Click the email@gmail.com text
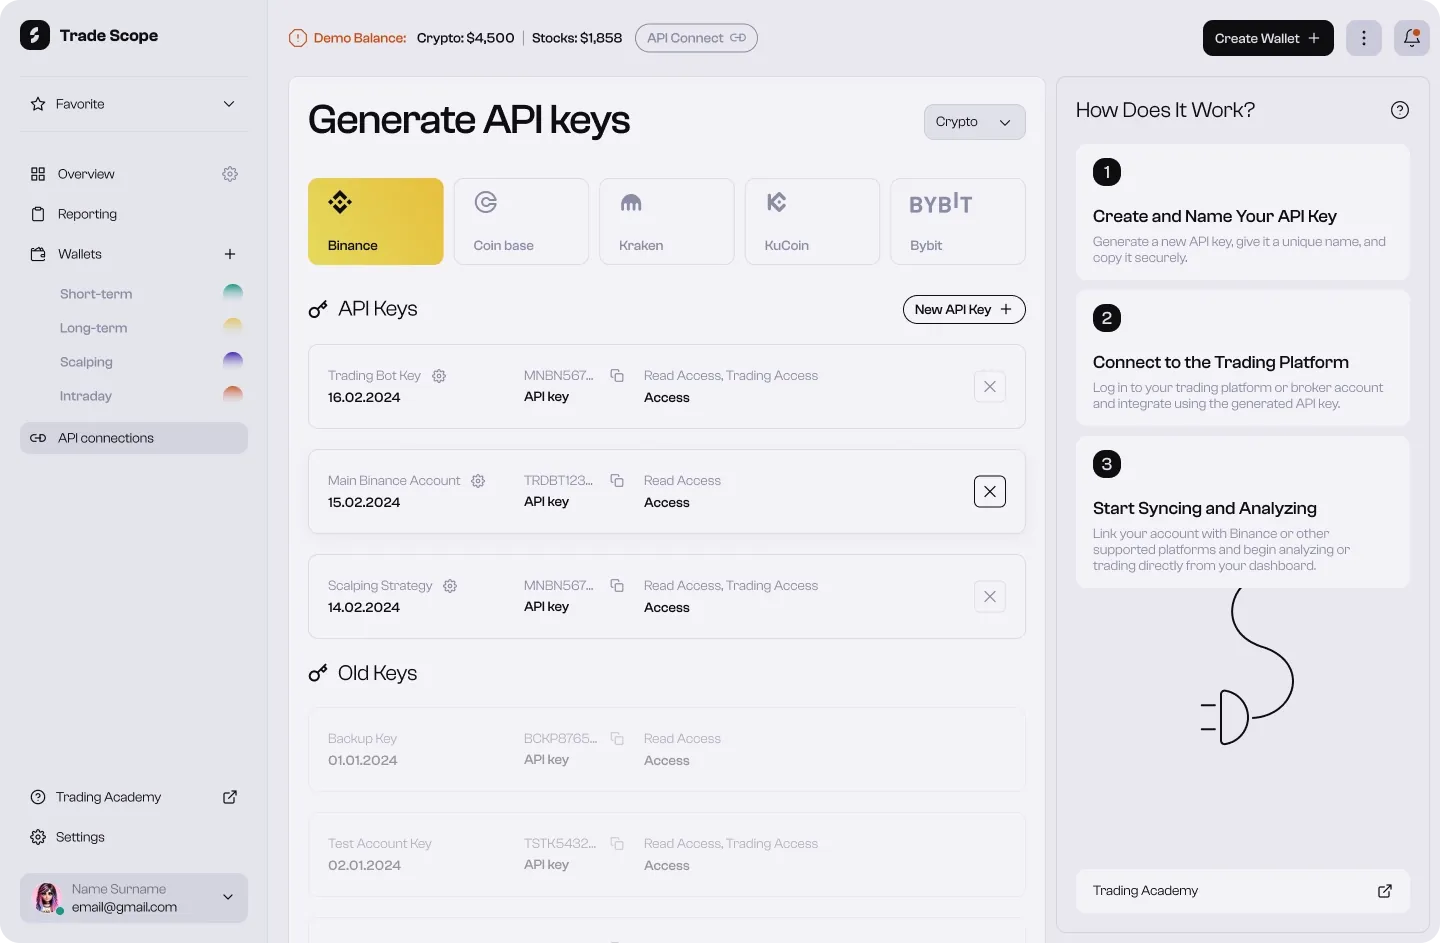This screenshot has height=943, width=1440. point(124,908)
